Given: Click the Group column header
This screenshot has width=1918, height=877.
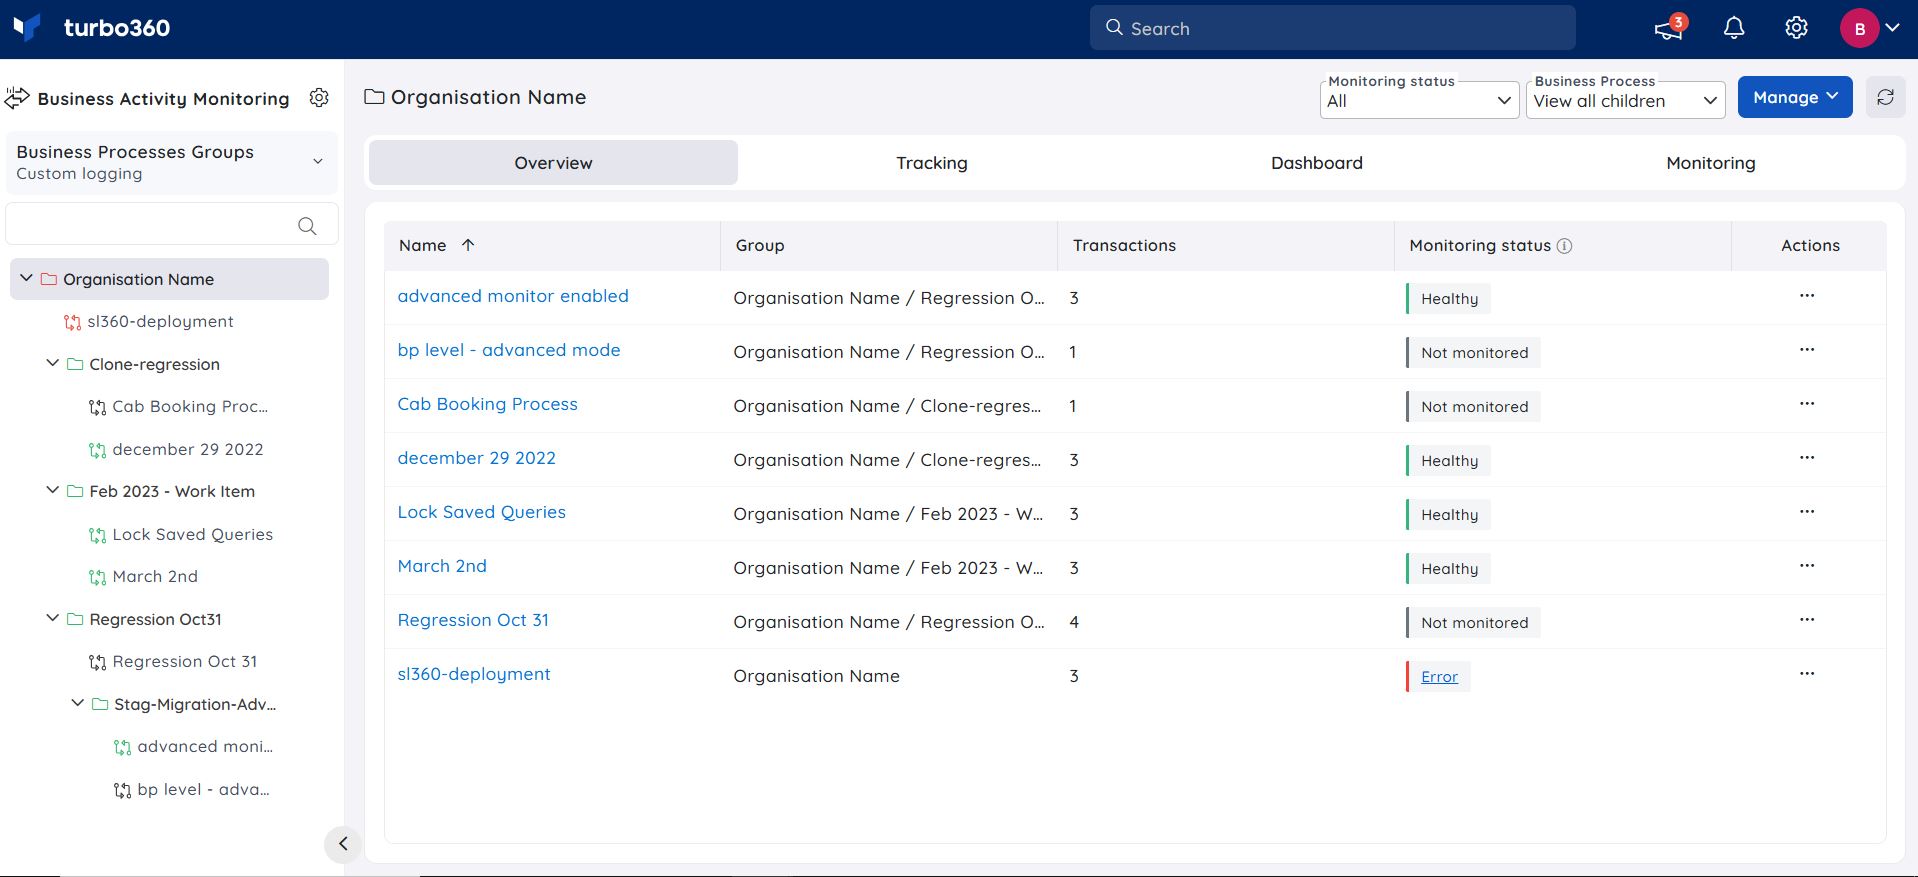Looking at the screenshot, I should click(760, 246).
